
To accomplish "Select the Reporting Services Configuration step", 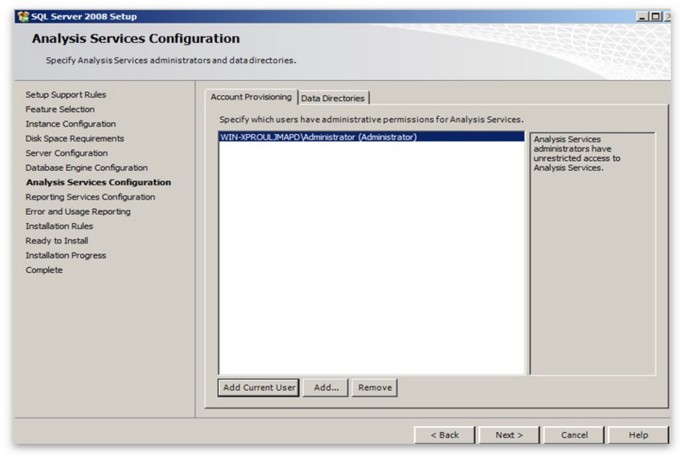I will click(x=90, y=197).
